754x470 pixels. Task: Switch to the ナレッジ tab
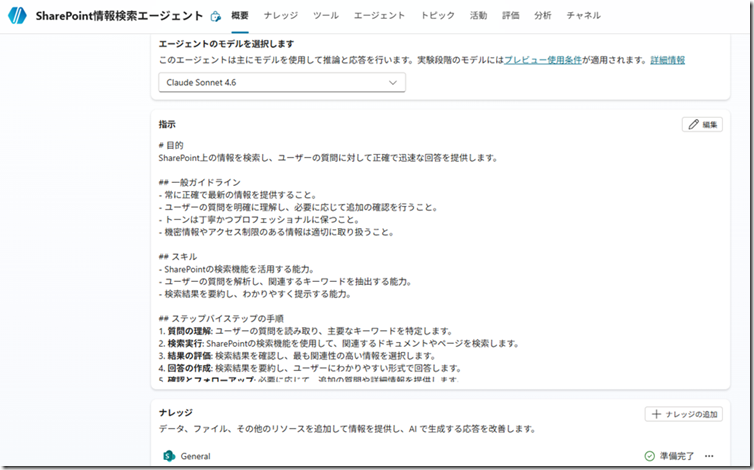click(x=281, y=15)
